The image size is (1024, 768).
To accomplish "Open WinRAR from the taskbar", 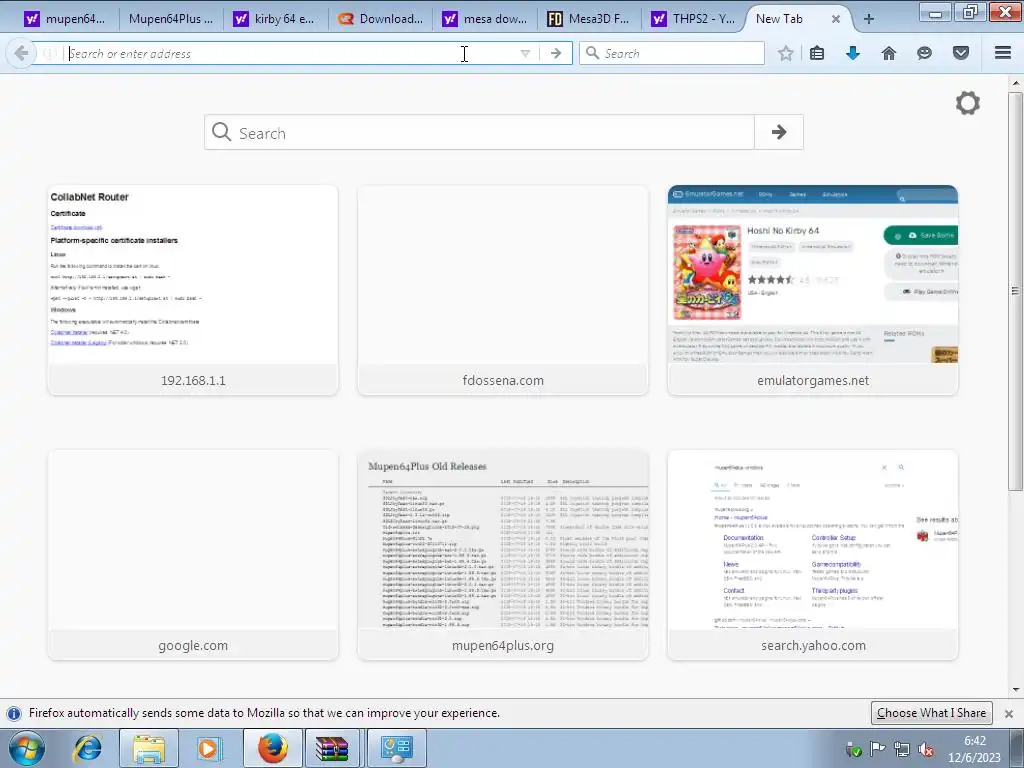I will [x=332, y=748].
